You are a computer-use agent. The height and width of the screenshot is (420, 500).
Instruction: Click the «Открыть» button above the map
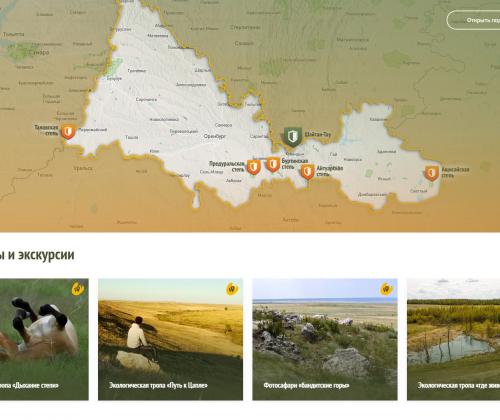click(473, 20)
